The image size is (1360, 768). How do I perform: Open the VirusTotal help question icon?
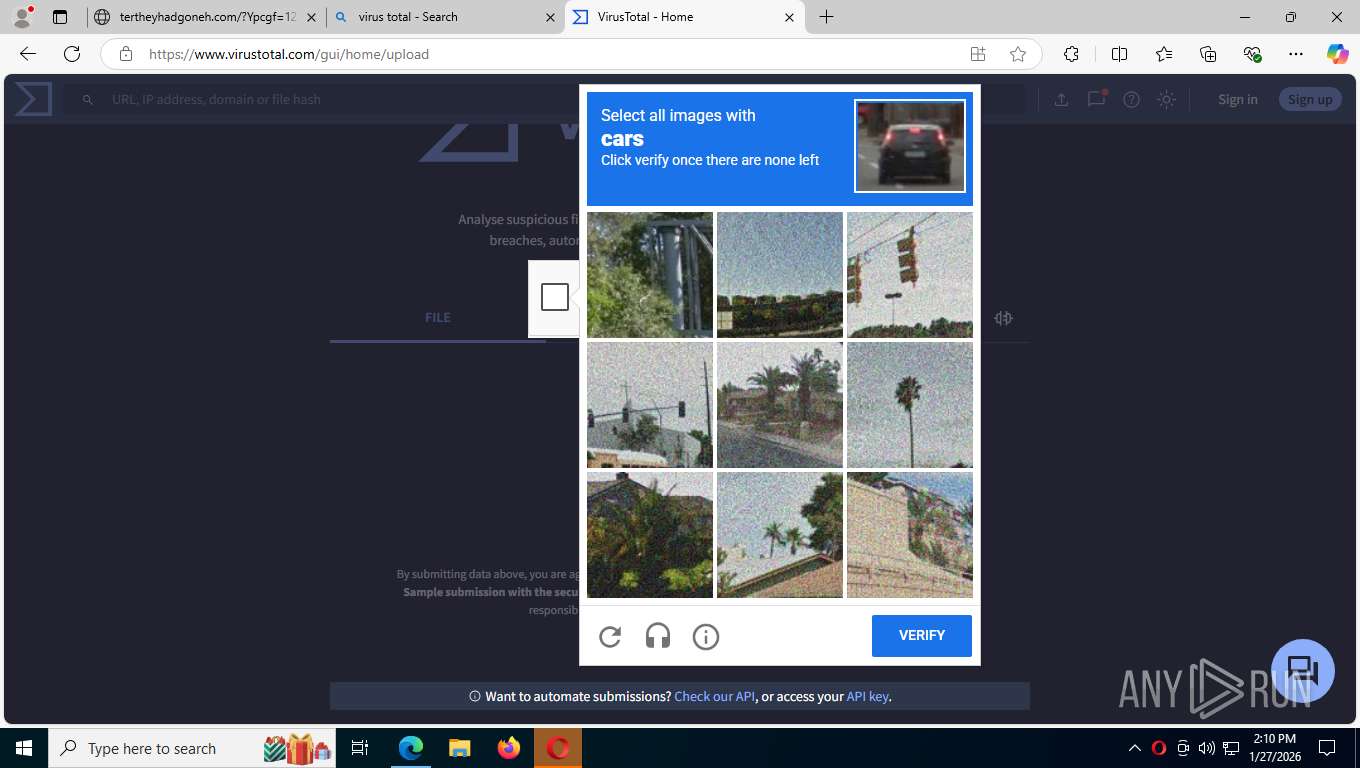(1131, 99)
